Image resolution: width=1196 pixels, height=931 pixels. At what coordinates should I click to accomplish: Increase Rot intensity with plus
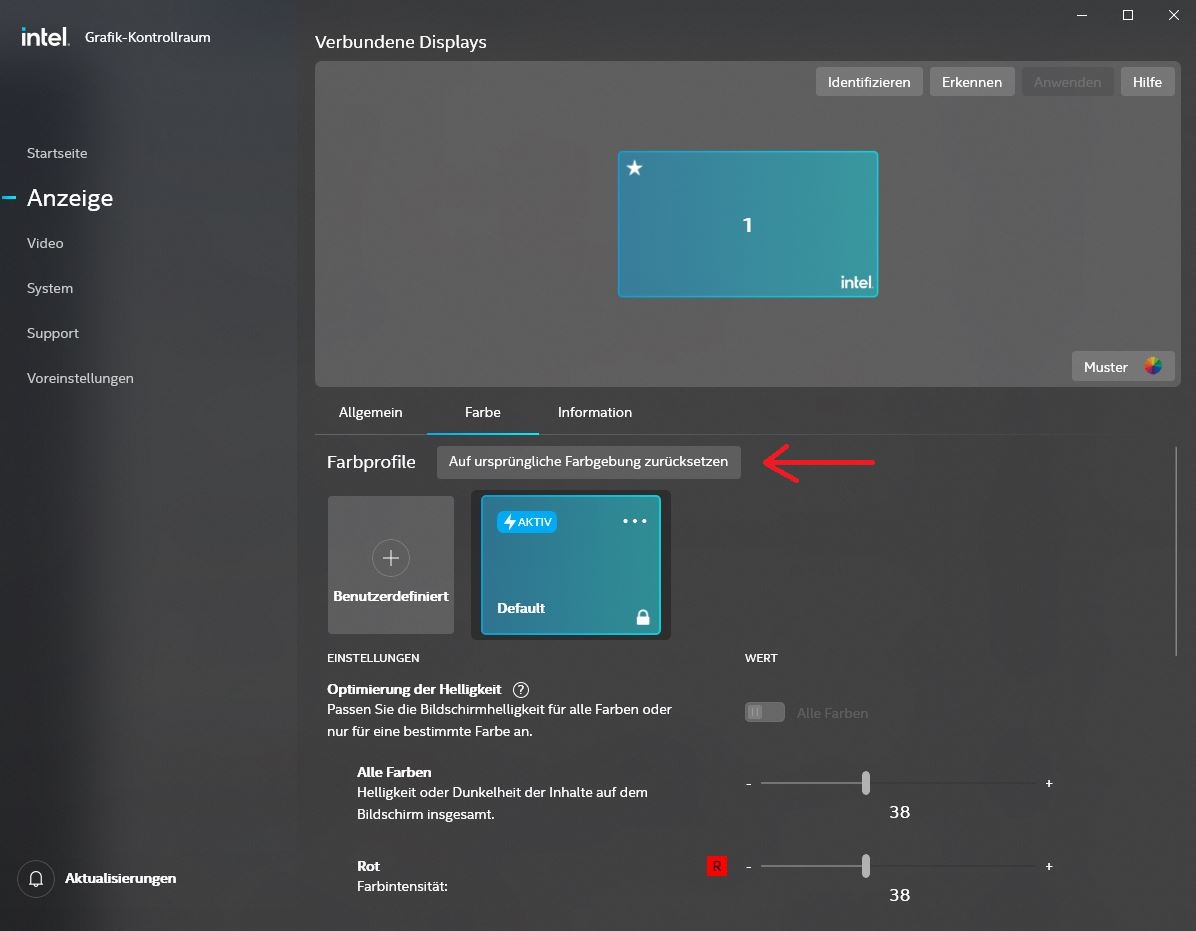tap(1049, 867)
